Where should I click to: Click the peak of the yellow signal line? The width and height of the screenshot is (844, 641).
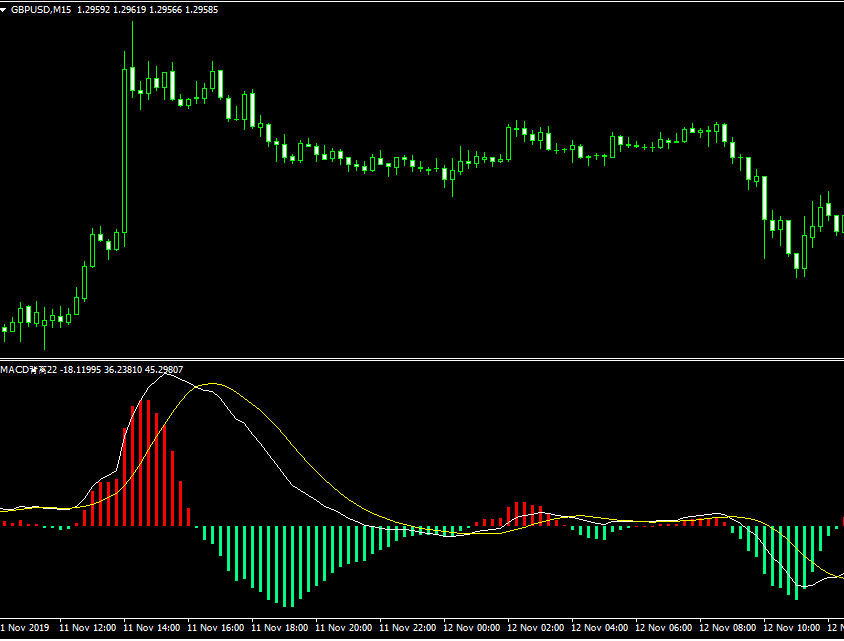point(212,384)
